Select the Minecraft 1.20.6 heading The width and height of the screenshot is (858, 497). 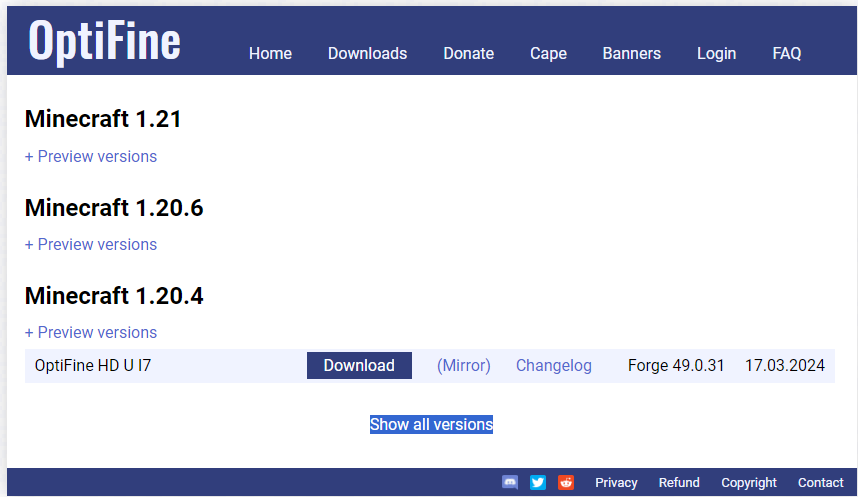point(114,208)
